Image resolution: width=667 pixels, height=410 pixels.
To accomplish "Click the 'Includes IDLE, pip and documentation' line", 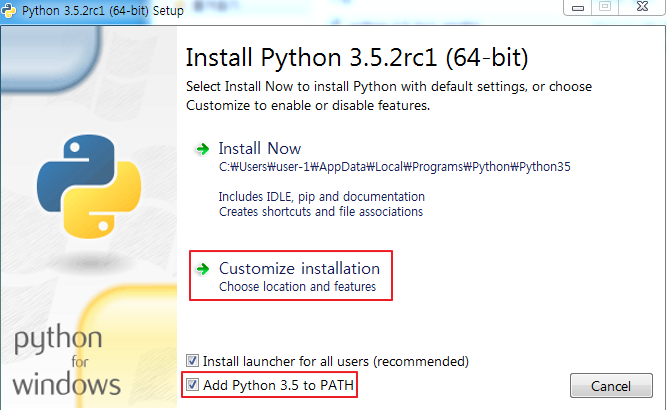I will click(x=322, y=197).
